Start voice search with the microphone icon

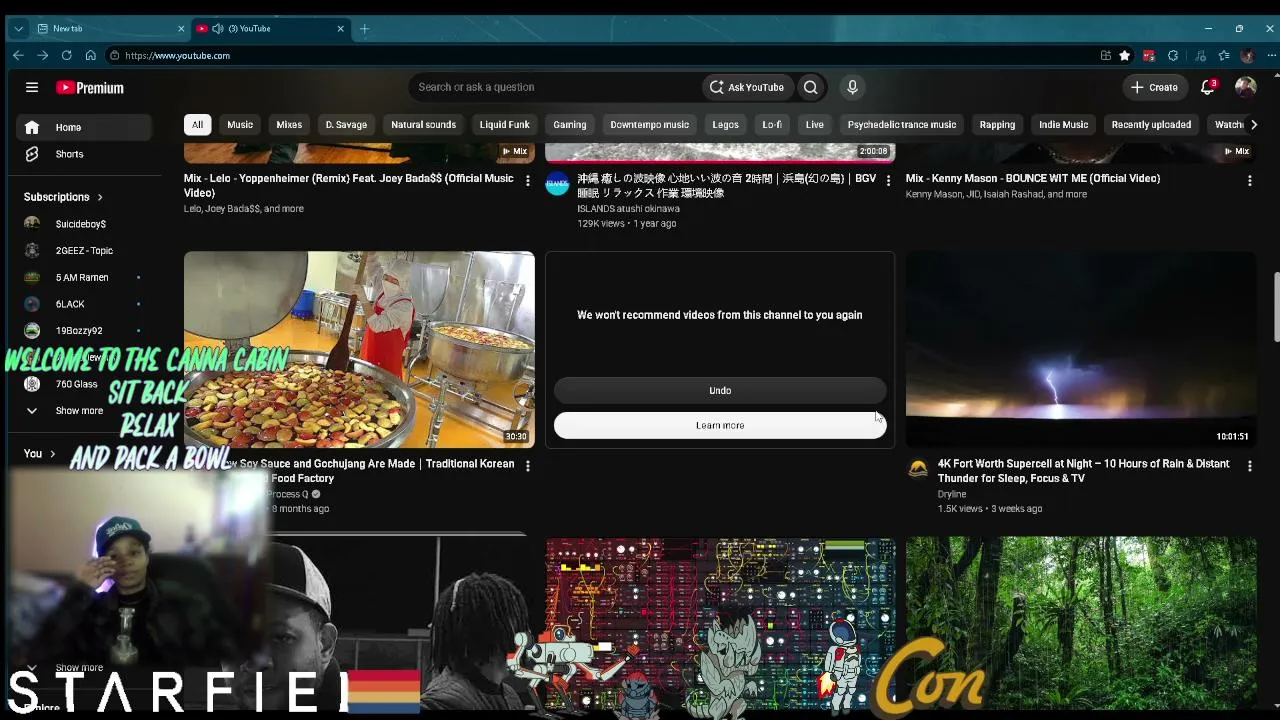click(x=852, y=87)
